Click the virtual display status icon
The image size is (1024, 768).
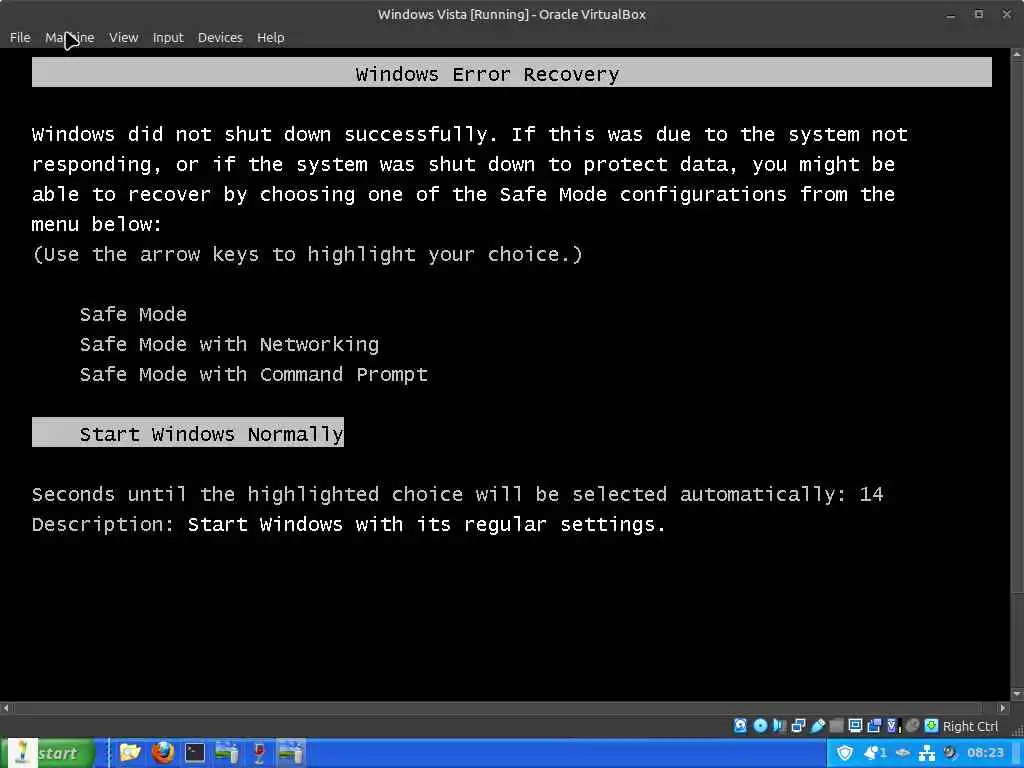(x=855, y=726)
